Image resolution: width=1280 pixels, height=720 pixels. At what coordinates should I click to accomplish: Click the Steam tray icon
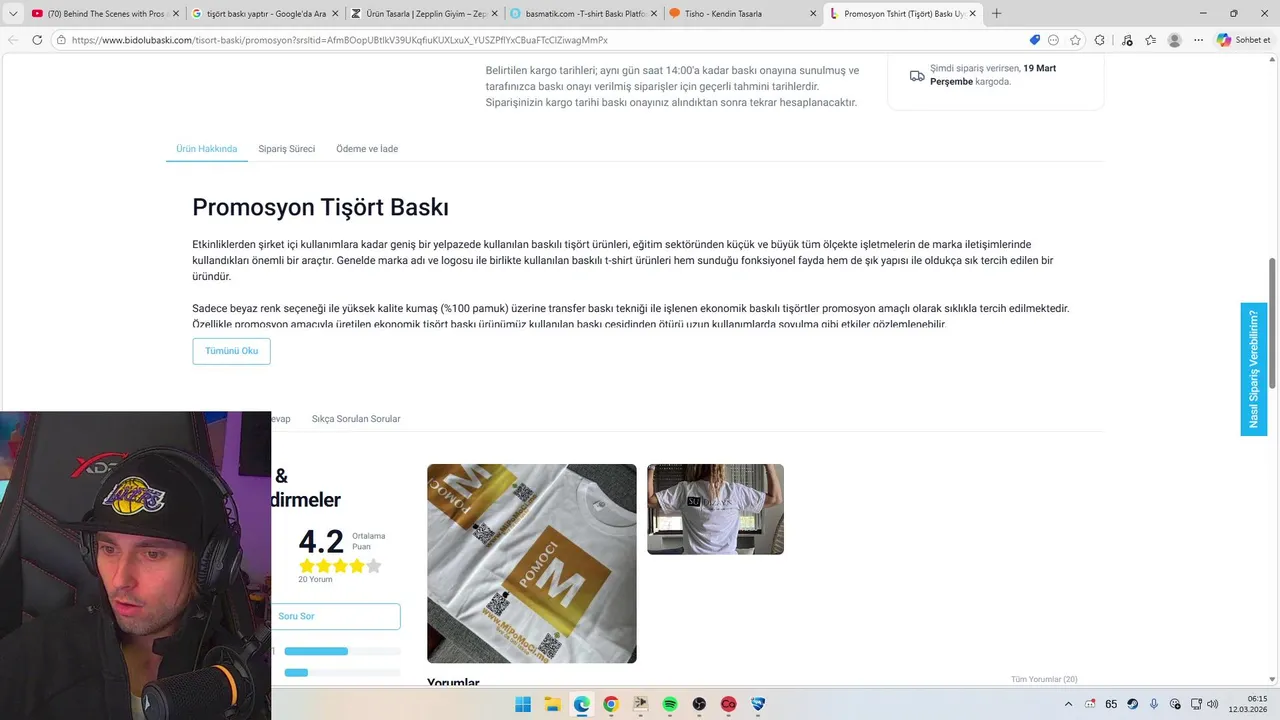pyautogui.click(x=1133, y=704)
